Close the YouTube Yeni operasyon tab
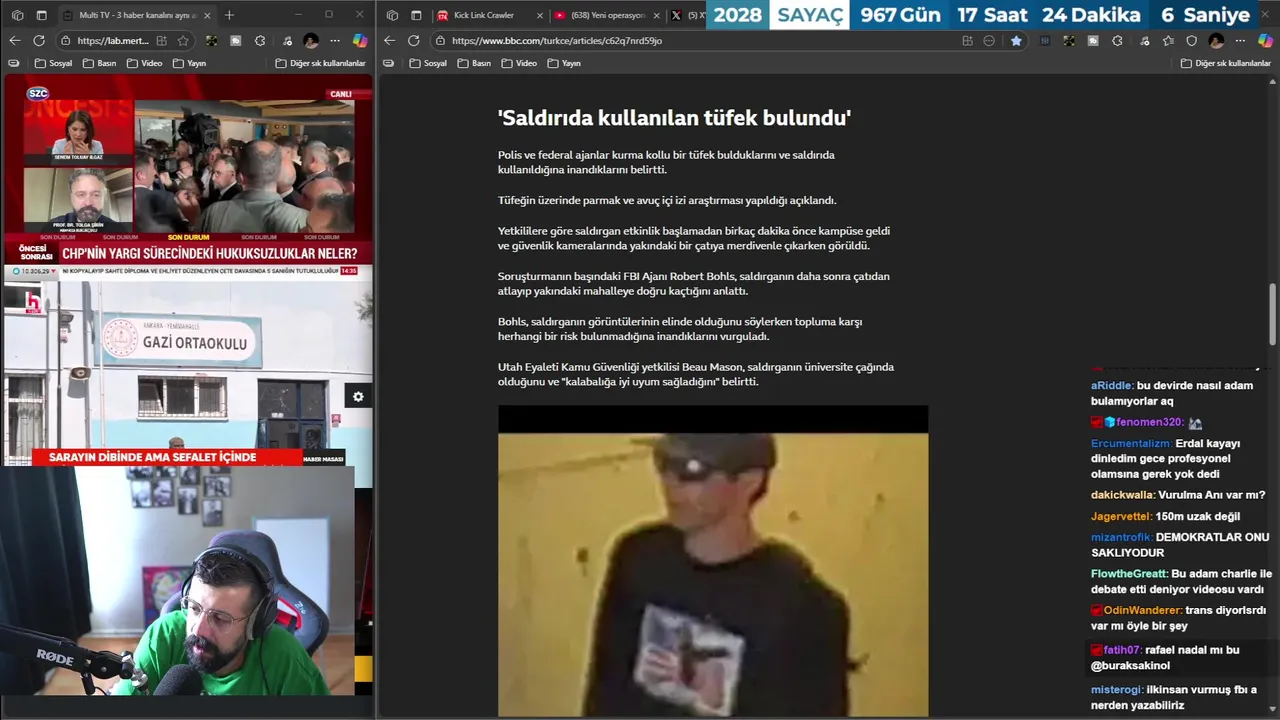Image resolution: width=1280 pixels, height=720 pixels. click(656, 15)
